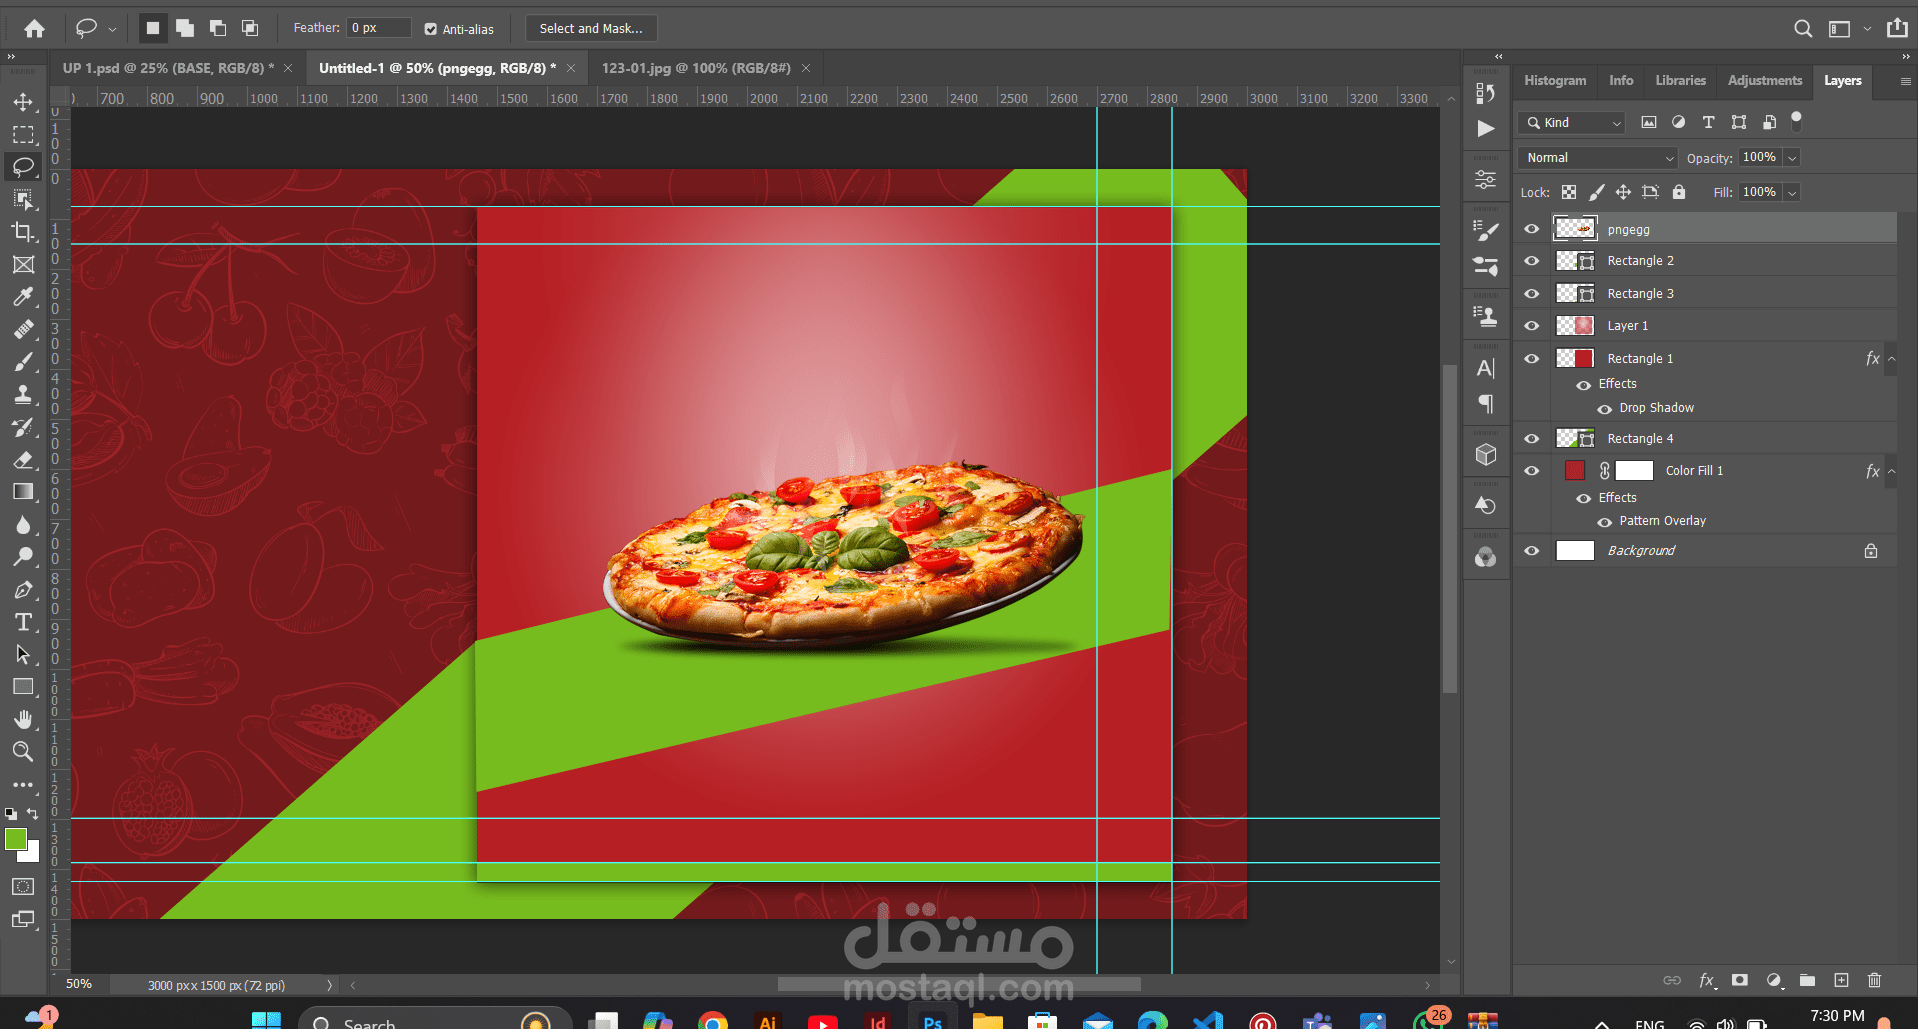Open the Adjustments panel tab

(1764, 80)
